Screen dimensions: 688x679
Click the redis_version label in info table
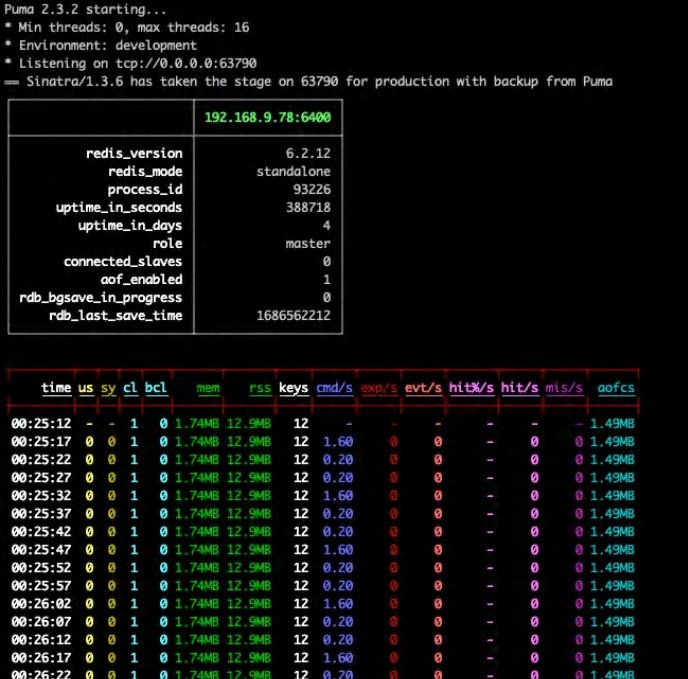tap(137, 153)
